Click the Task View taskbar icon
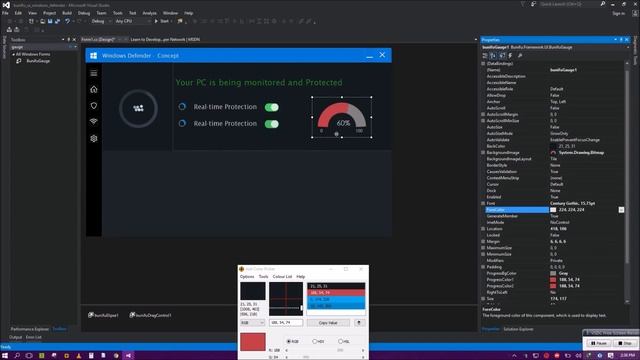The width and height of the screenshot is (640, 360). point(29,356)
